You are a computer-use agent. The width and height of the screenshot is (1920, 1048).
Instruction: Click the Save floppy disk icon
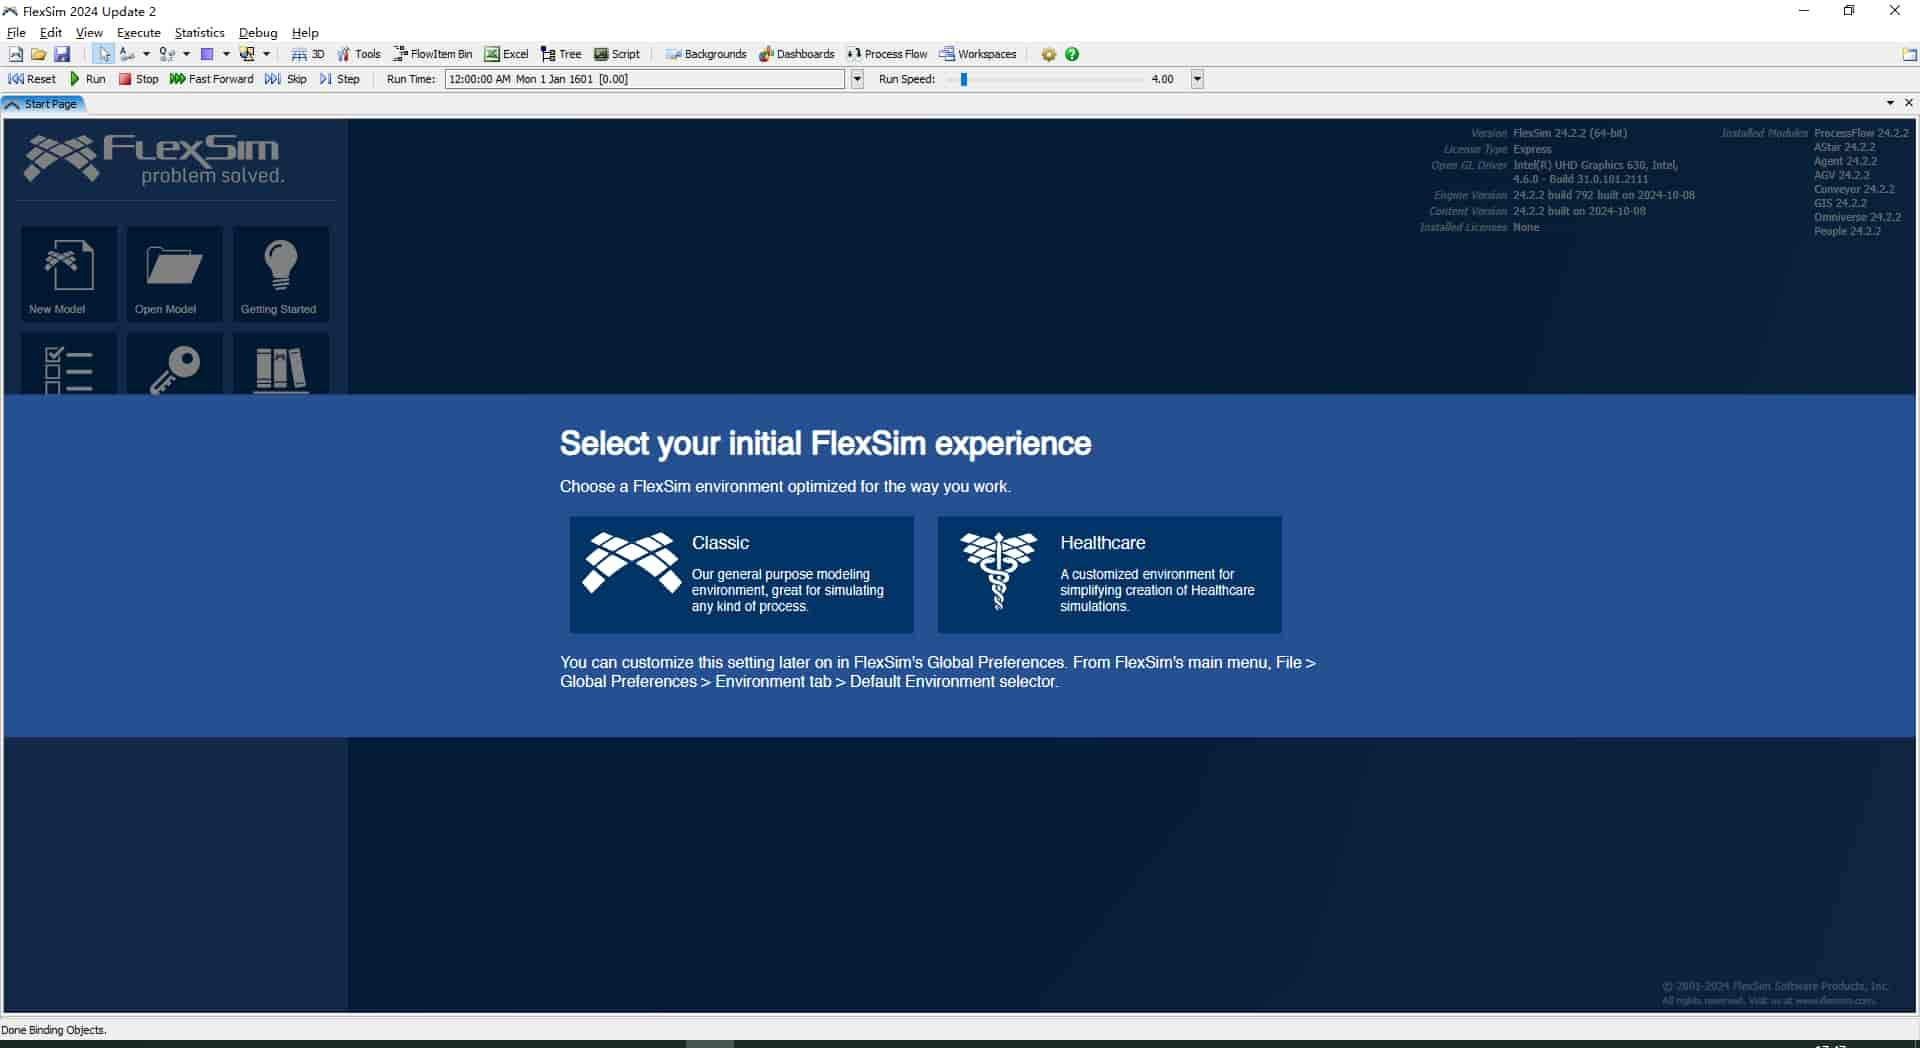(62, 54)
